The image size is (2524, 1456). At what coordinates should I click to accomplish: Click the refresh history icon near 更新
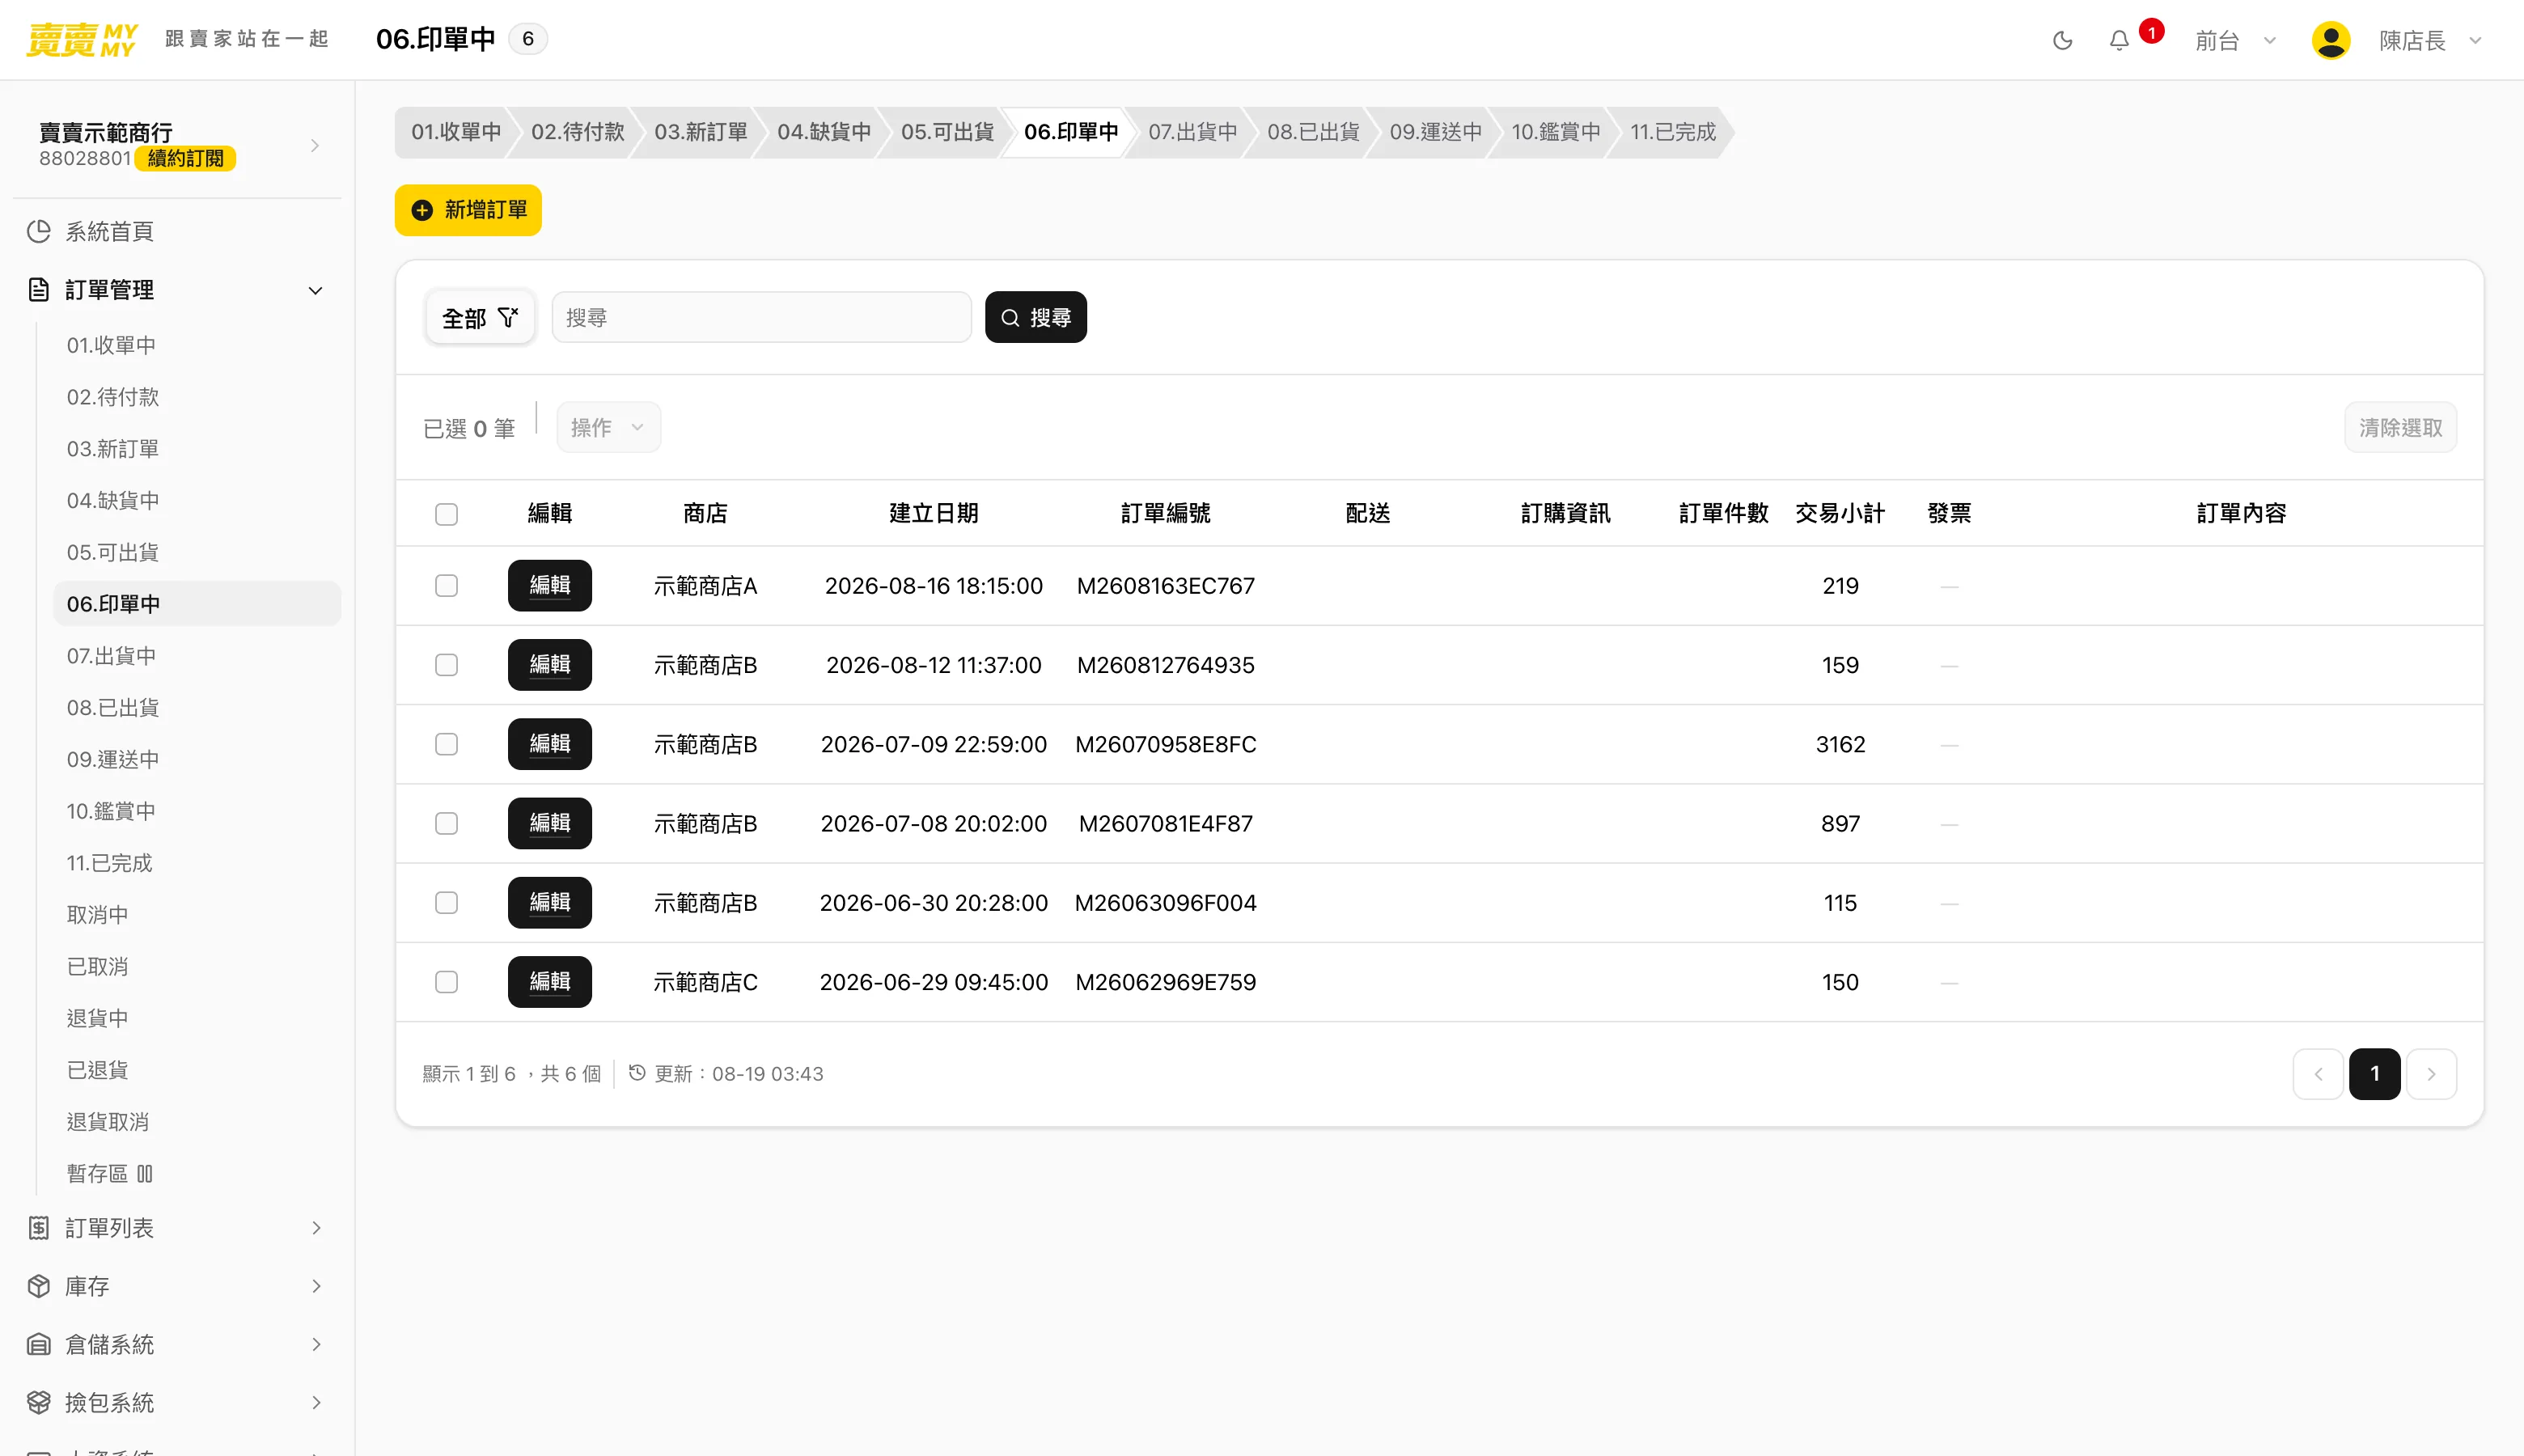[x=637, y=1073]
